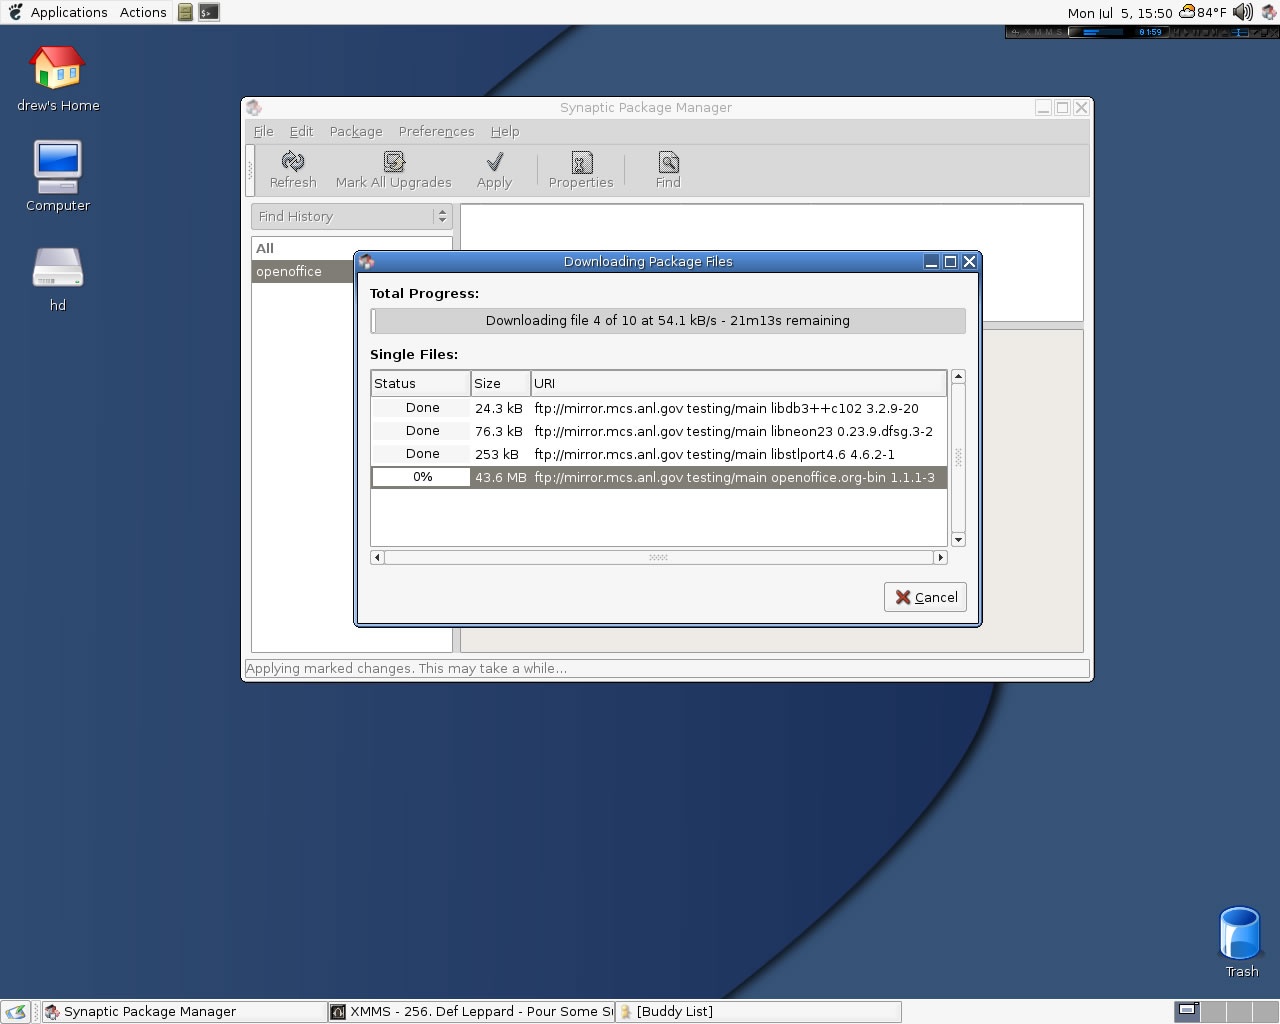This screenshot has height=1024, width=1280.
Task: Click the total download progress bar
Action: [x=668, y=320]
